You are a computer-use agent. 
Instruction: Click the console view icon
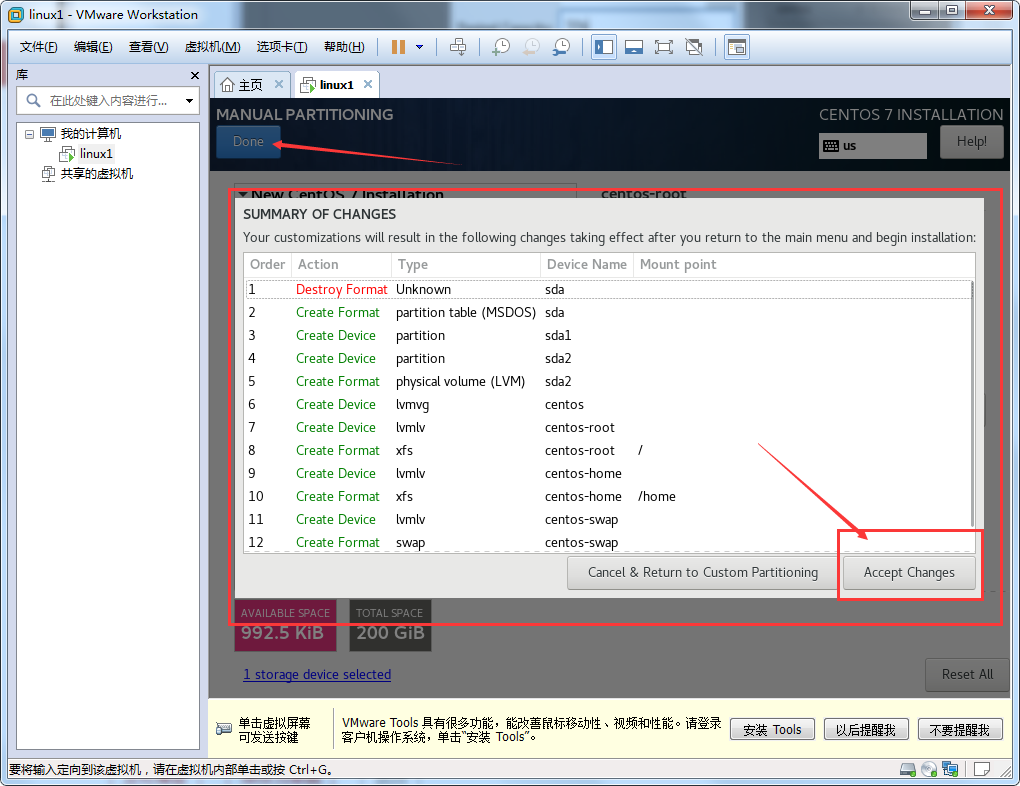(736, 47)
